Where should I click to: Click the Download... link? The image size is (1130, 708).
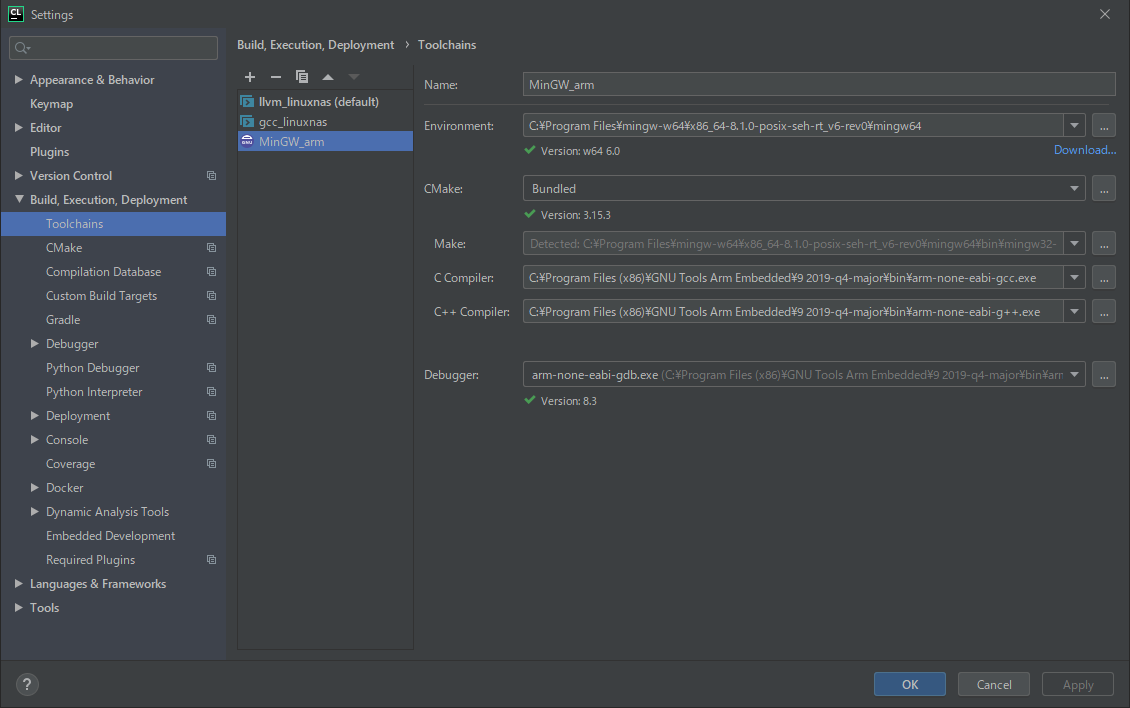coord(1085,150)
